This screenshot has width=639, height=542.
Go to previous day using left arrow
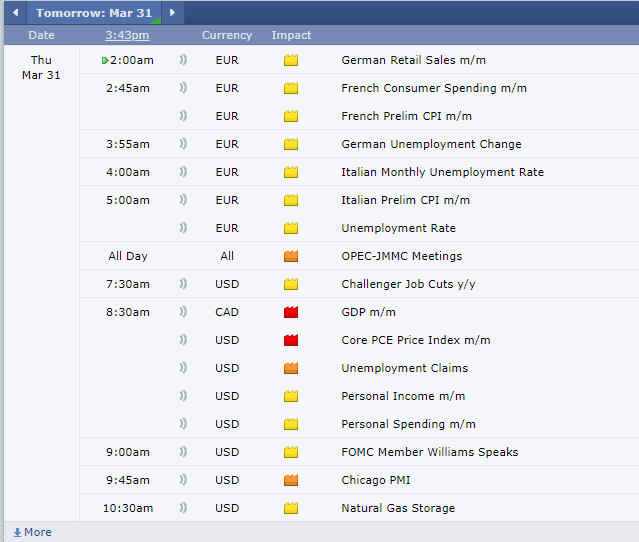pyautogui.click(x=15, y=13)
